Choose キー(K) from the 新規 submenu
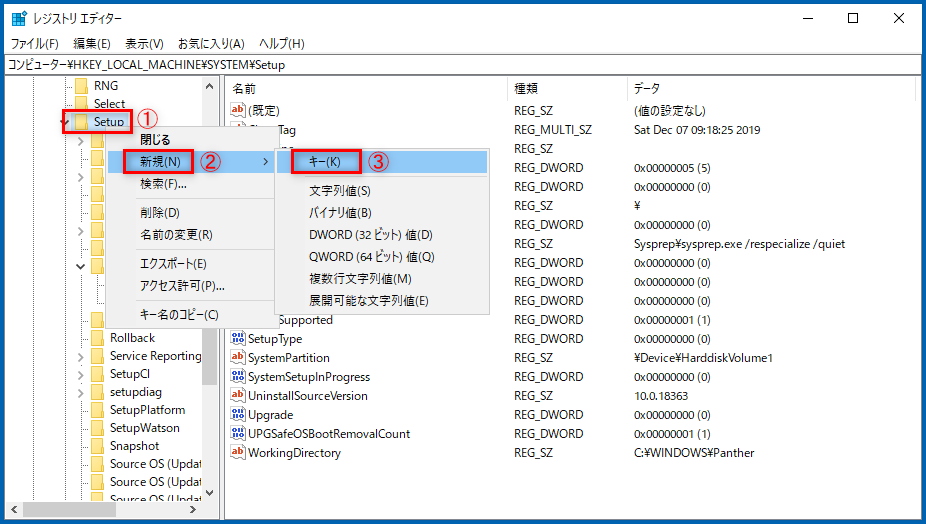The image size is (926, 524). coord(325,161)
